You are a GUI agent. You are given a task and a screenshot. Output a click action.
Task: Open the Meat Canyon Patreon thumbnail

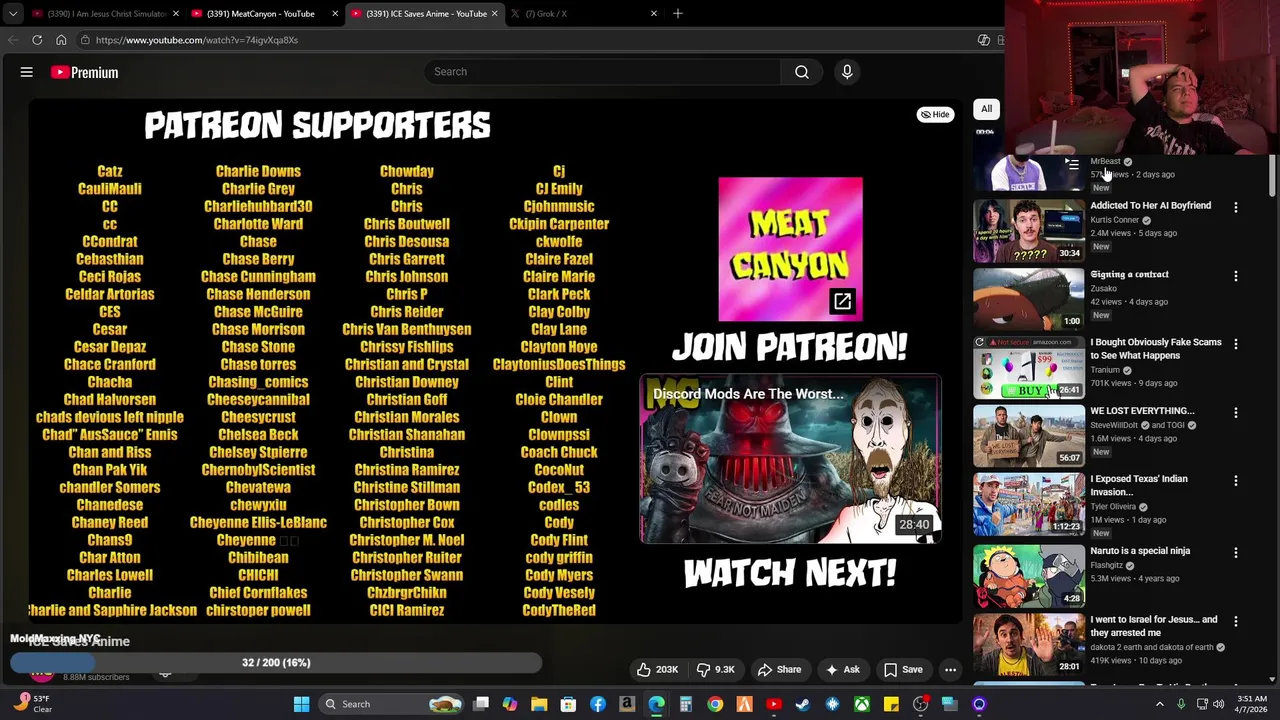point(790,249)
